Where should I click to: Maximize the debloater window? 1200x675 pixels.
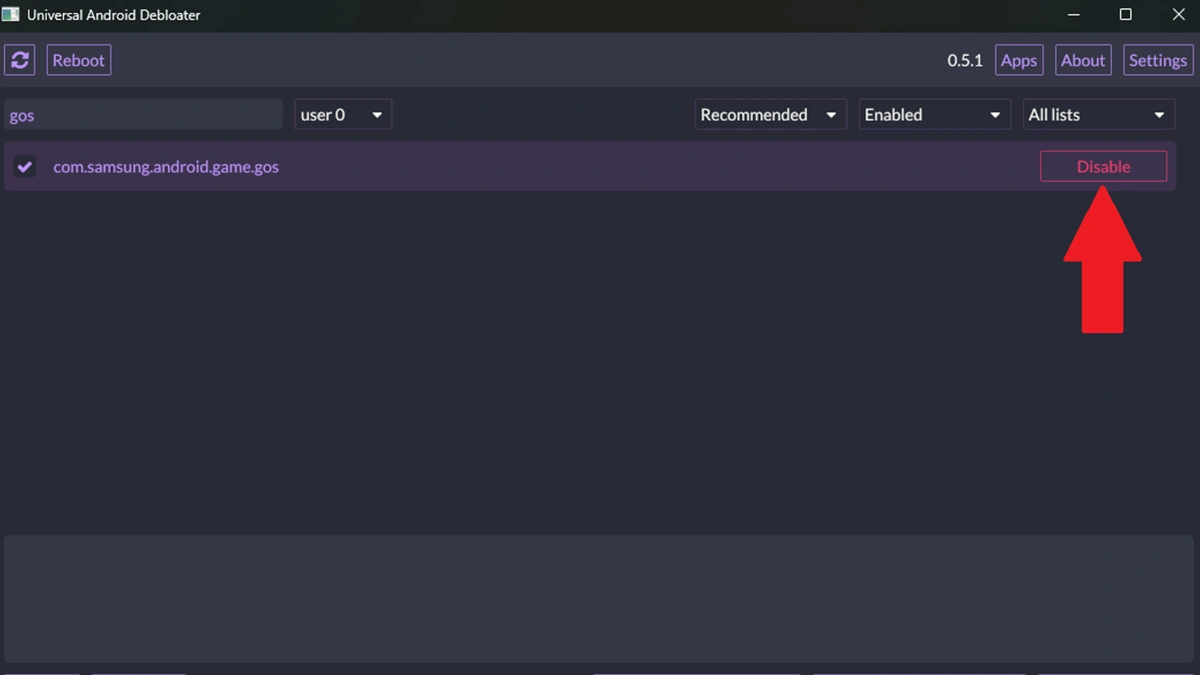point(1125,15)
